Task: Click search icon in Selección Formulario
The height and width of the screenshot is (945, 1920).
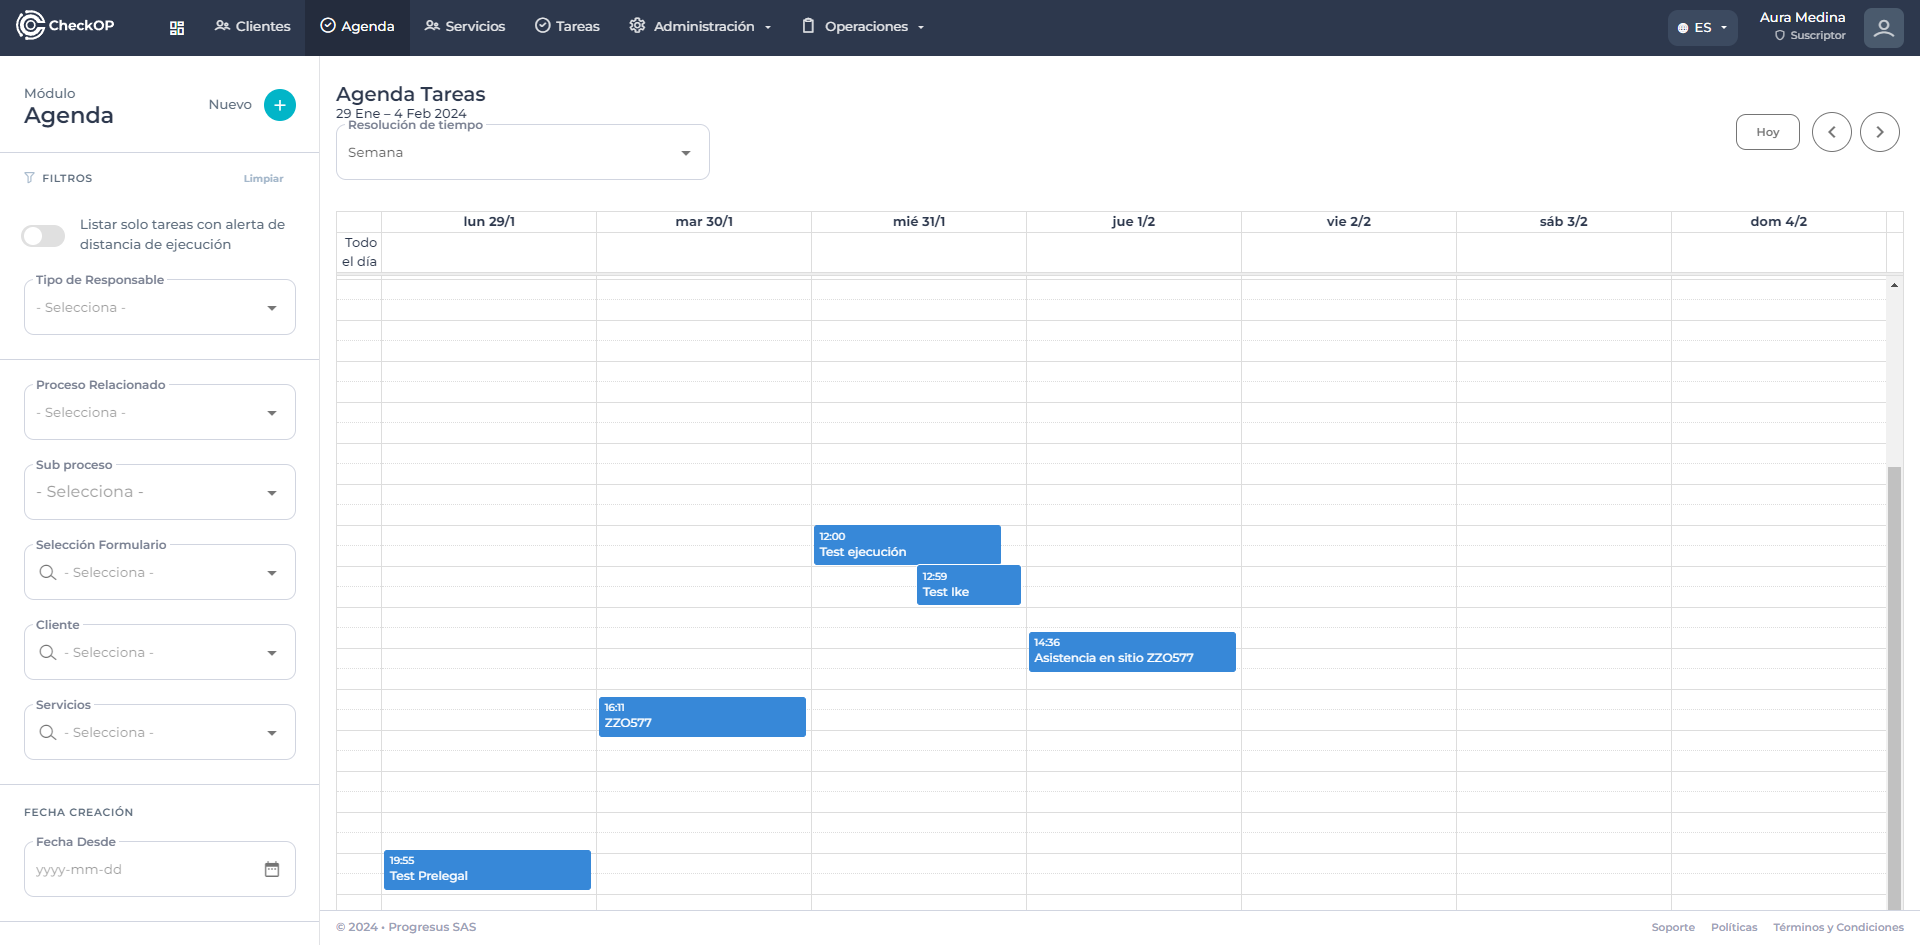Action: coord(47,572)
